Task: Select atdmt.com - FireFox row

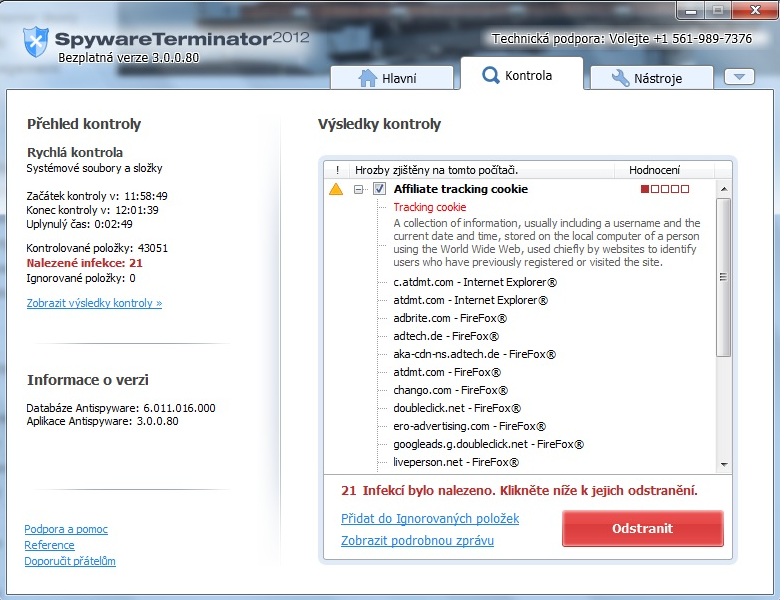Action: [447, 372]
